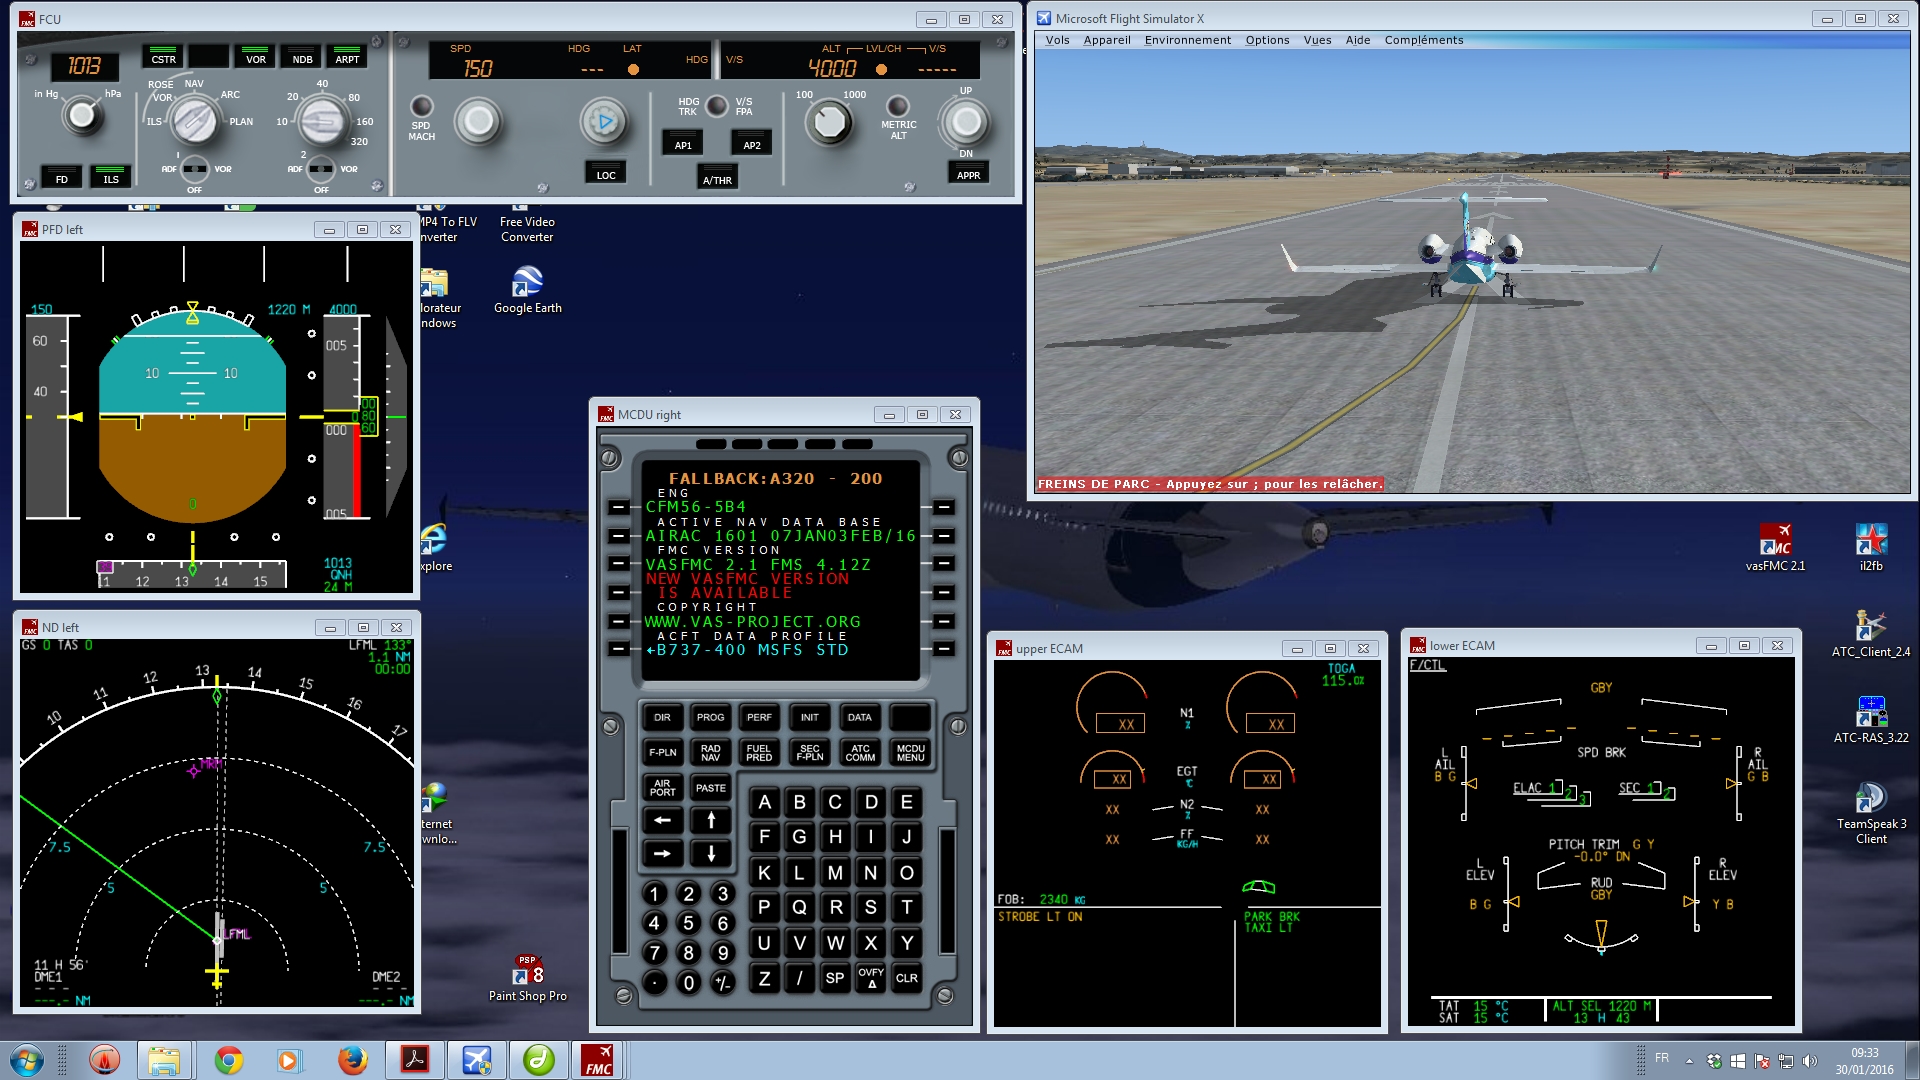This screenshot has width=1920, height=1080.
Task: Click the MCDU PROG key
Action: click(710, 717)
